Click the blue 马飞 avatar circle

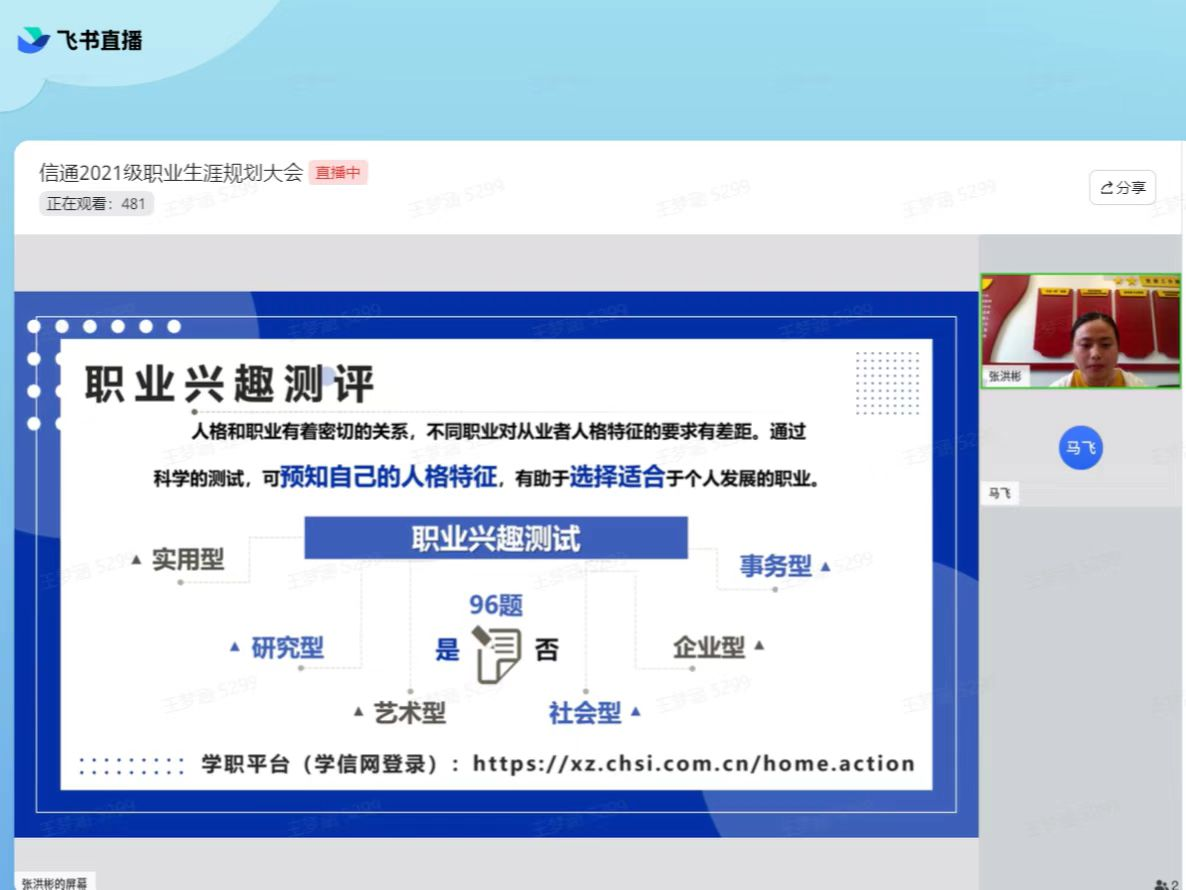(x=1080, y=448)
